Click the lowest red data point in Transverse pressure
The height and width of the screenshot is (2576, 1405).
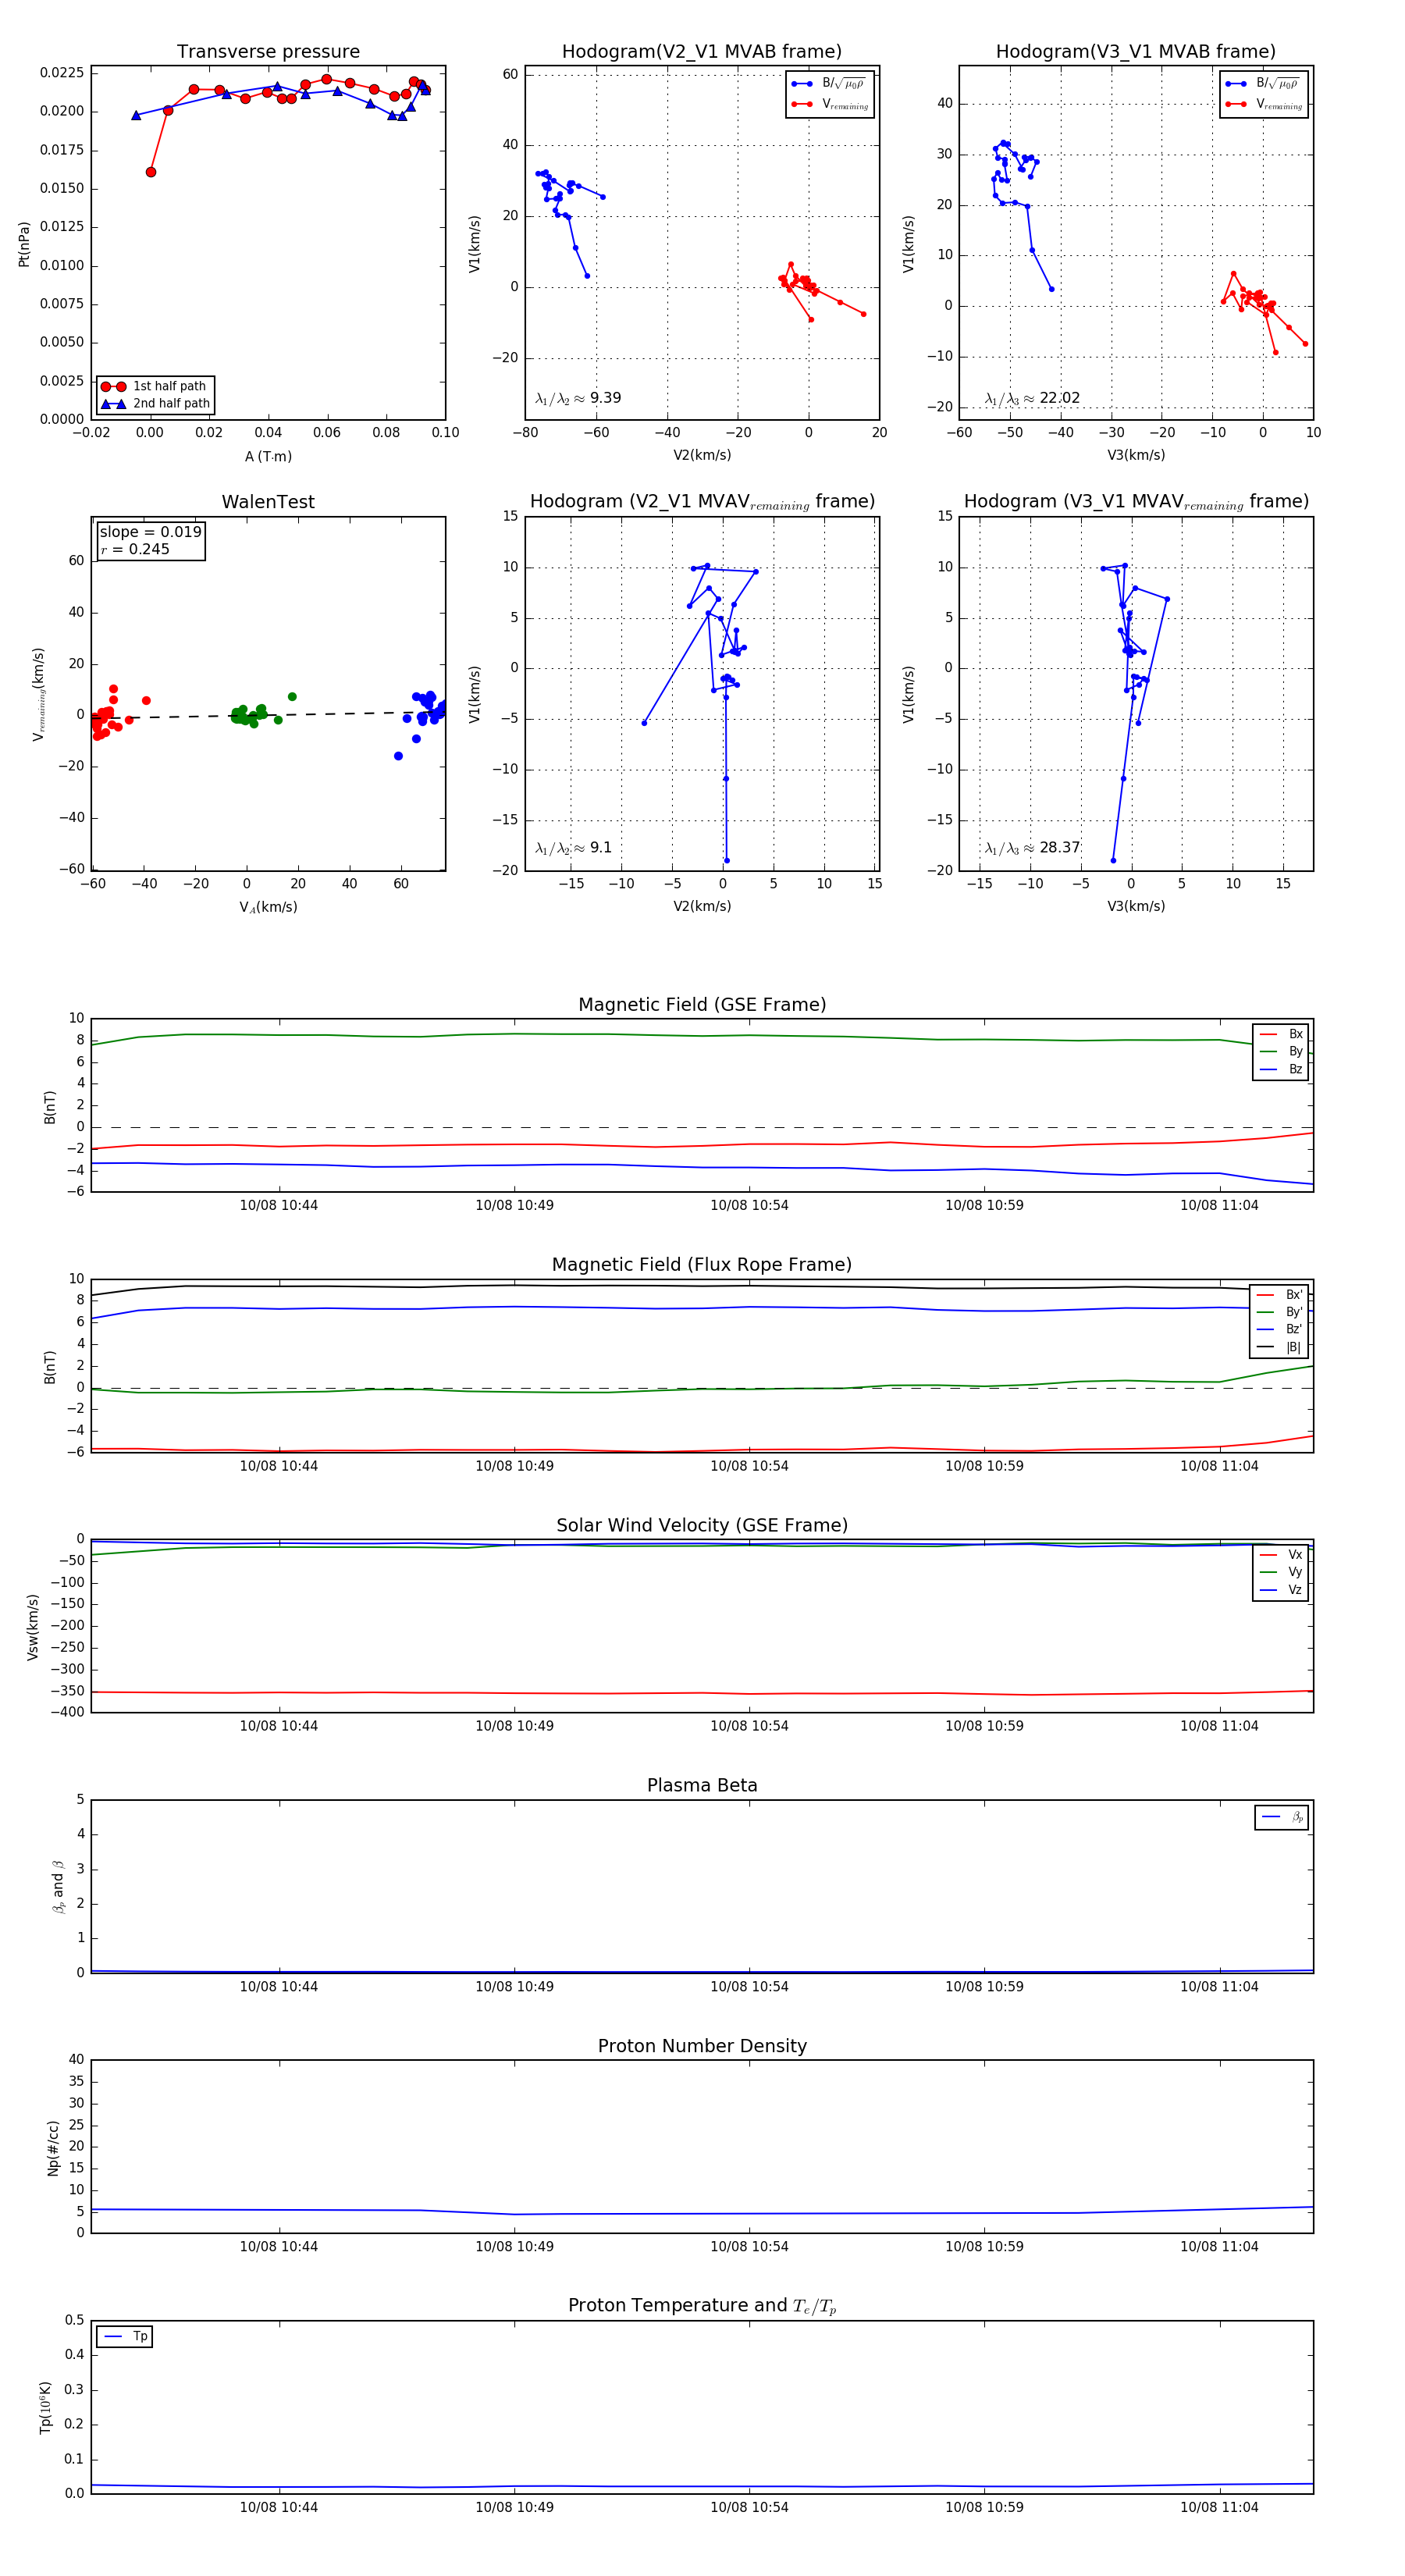coord(151,172)
